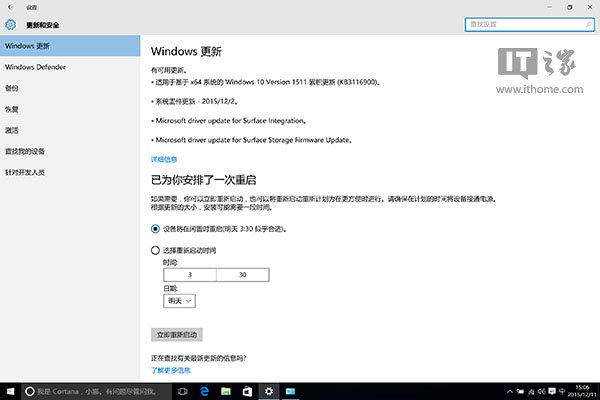This screenshot has width=600, height=400.
Task: Open the 详细信息 link
Action: coord(164,159)
